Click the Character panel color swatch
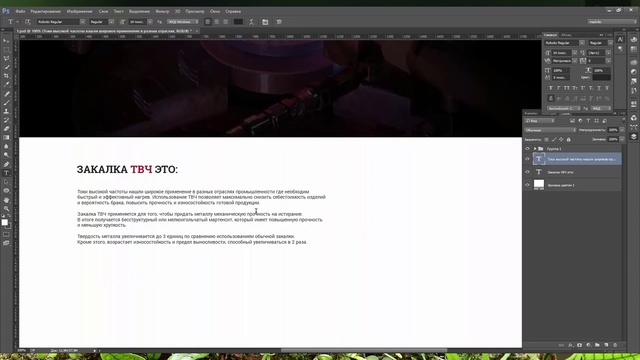Screen dimensions: 640x360 [x=602, y=77]
